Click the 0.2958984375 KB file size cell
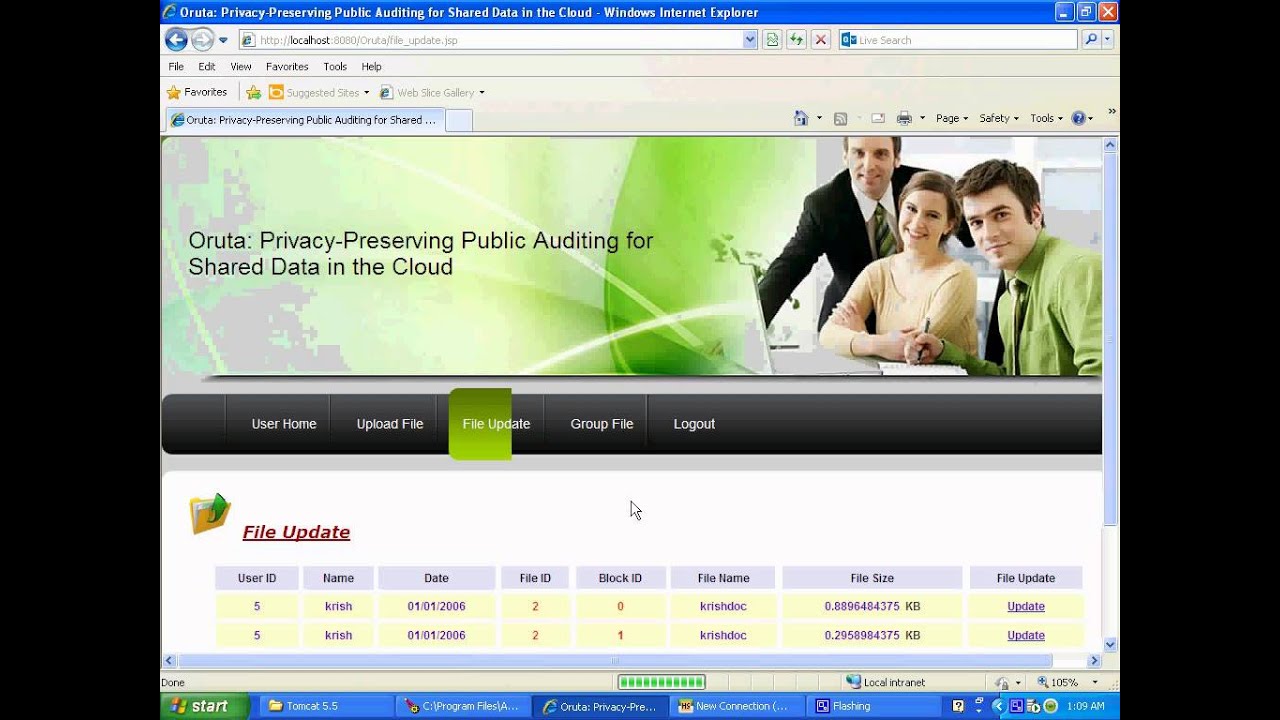Viewport: 1280px width, 720px height. tap(872, 635)
